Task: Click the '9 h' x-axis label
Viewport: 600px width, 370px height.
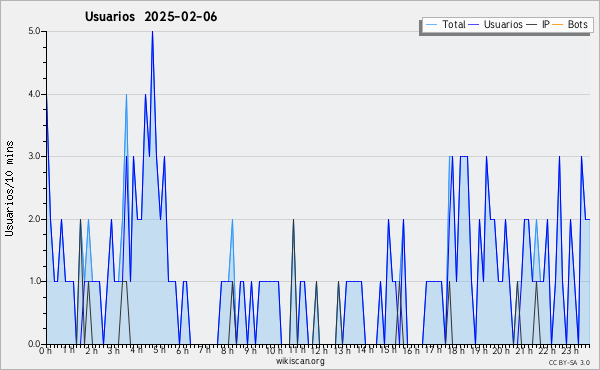Action: pos(250,351)
